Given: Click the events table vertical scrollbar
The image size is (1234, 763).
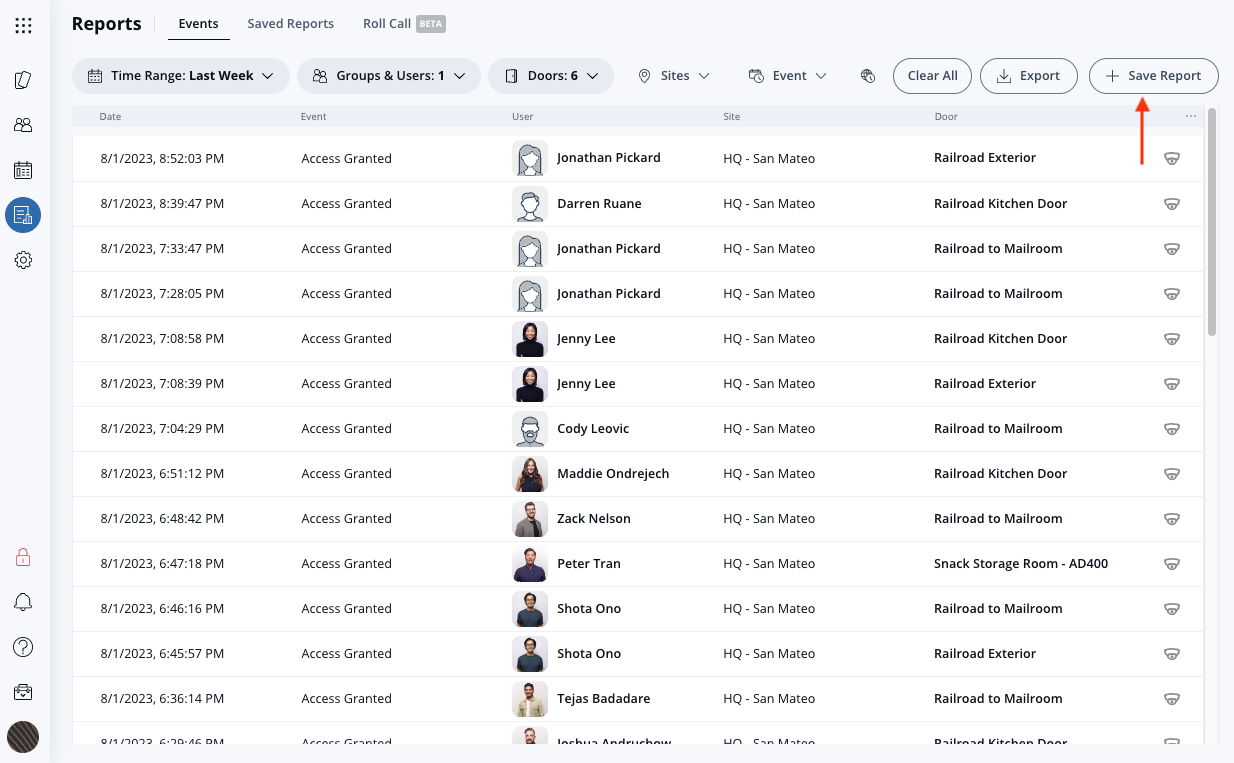Looking at the screenshot, I should point(1212,220).
